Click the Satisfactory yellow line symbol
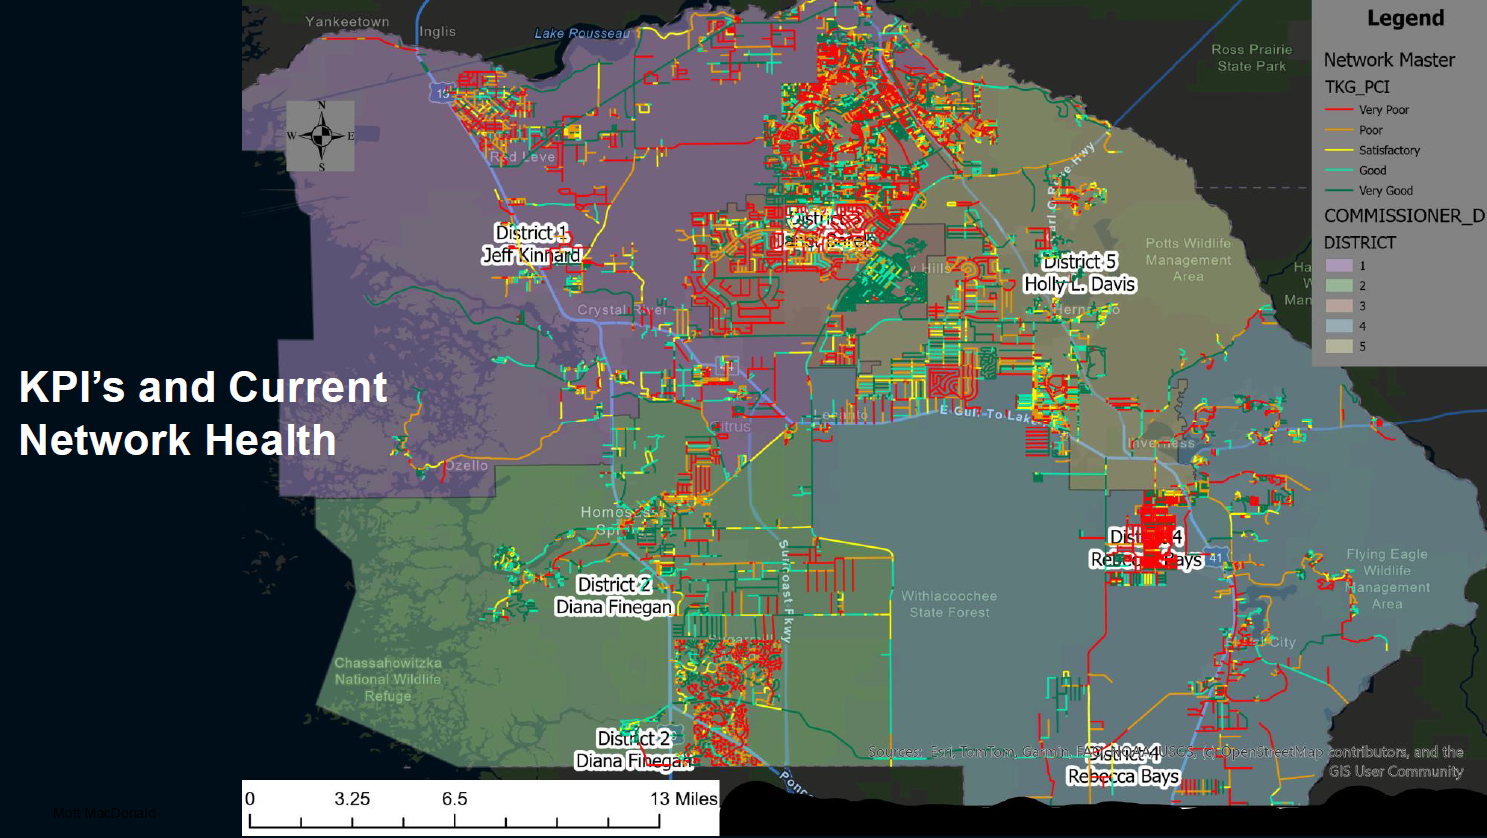Screen dimensions: 1487x838 tap(1338, 150)
